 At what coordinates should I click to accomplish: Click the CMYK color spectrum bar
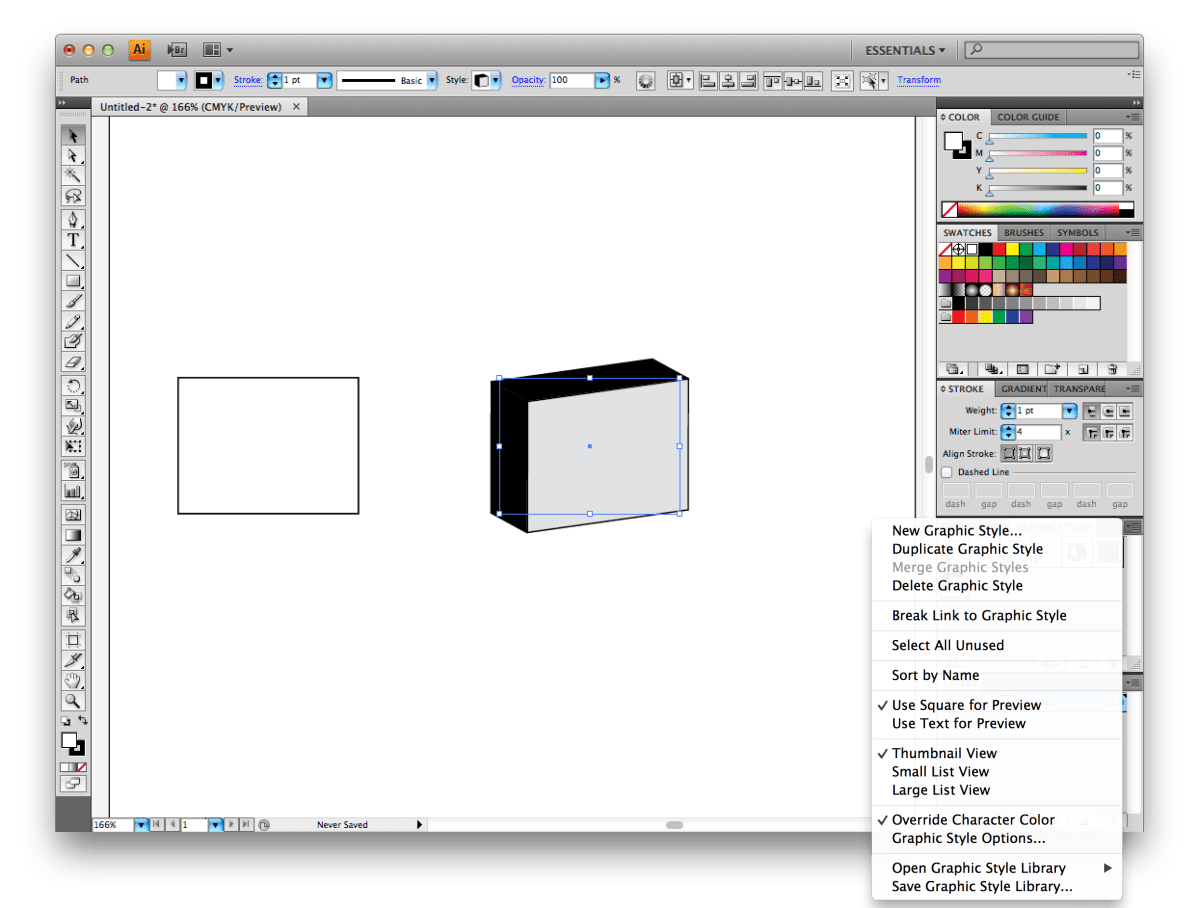(x=1038, y=210)
